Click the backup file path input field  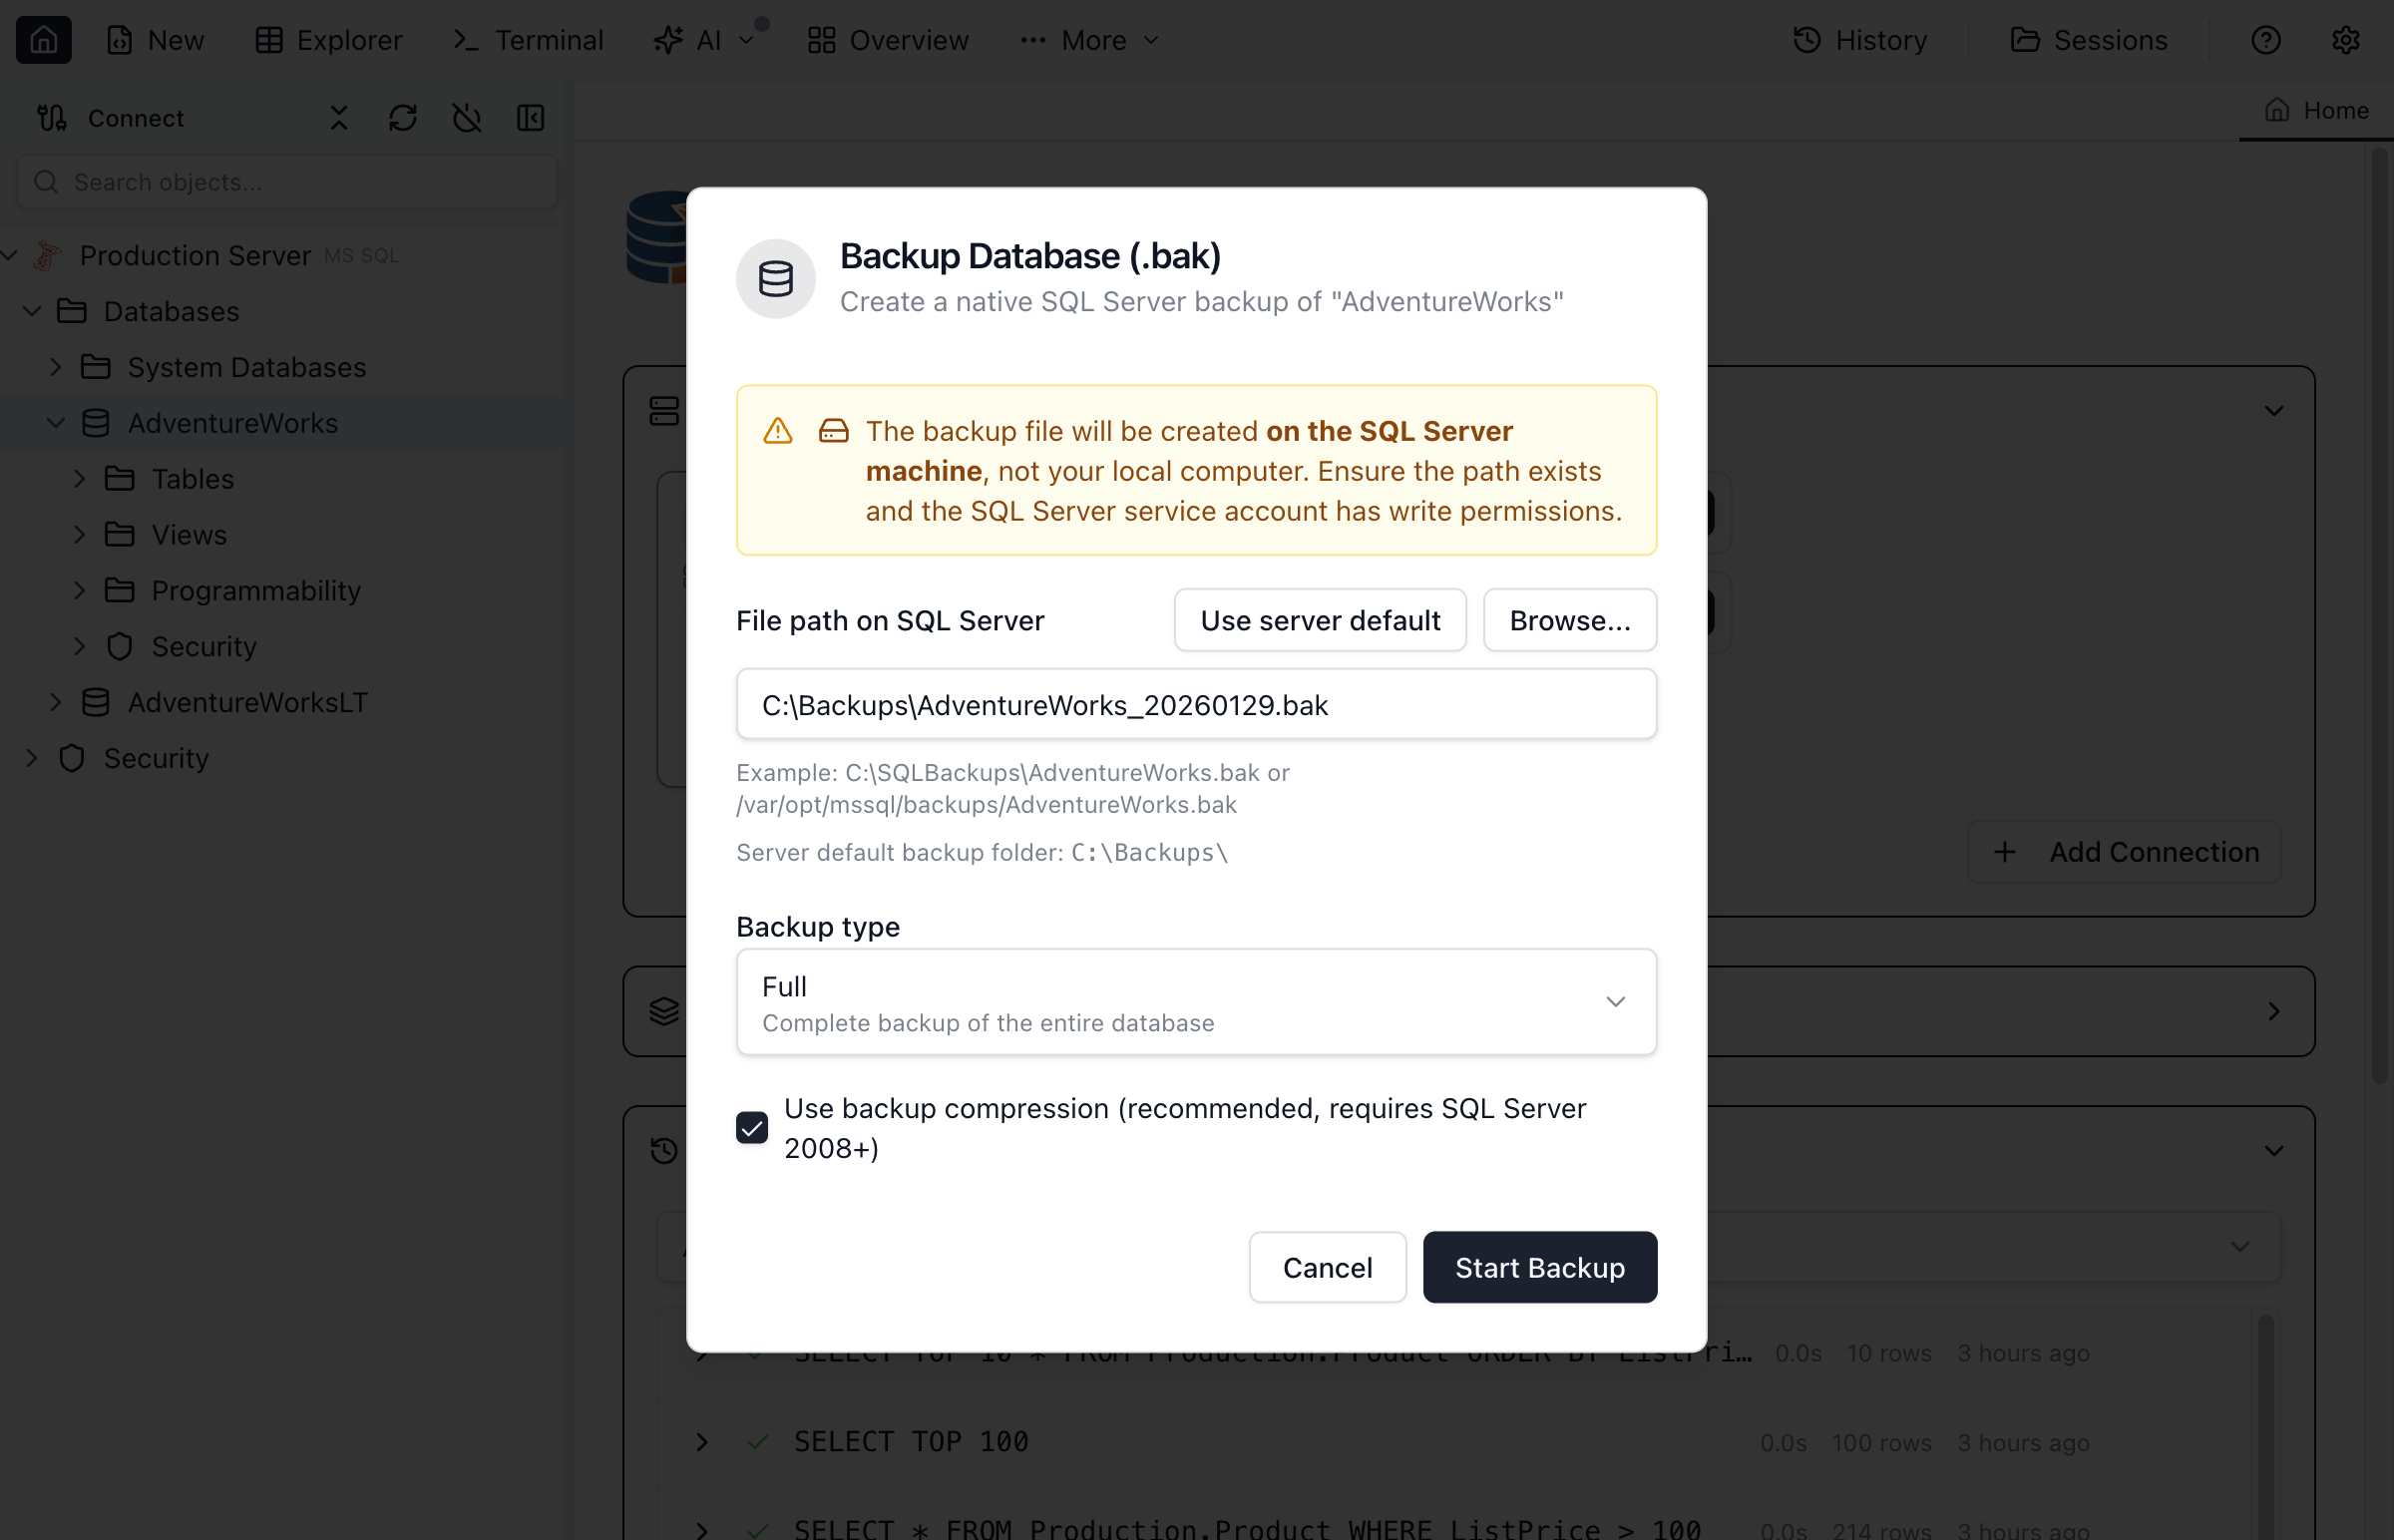coord(1196,705)
